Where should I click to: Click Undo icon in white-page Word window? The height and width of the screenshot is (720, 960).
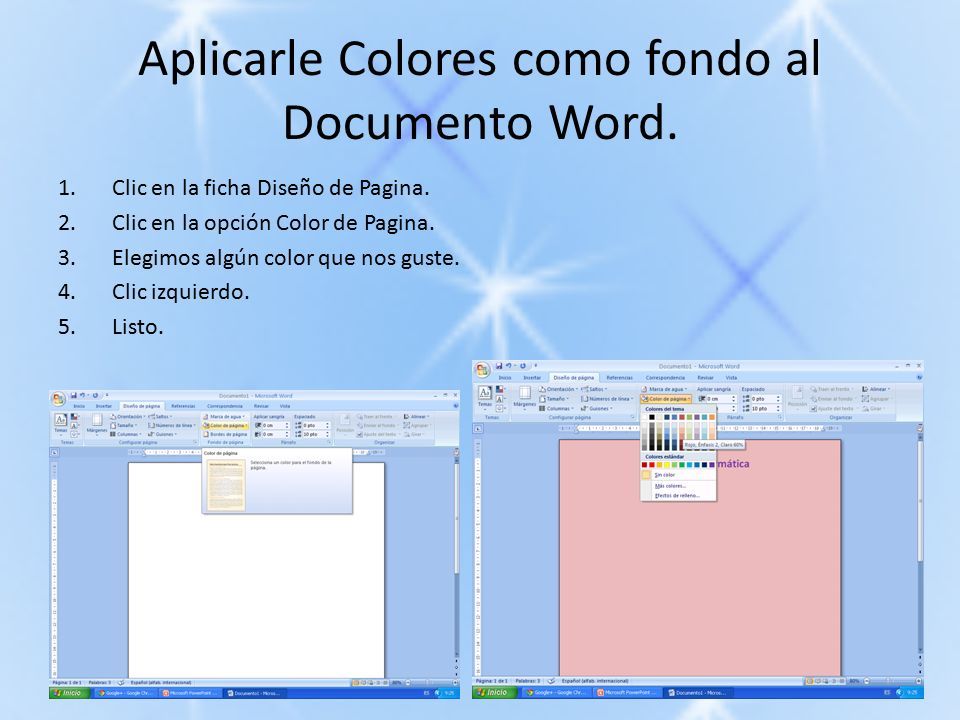point(83,396)
